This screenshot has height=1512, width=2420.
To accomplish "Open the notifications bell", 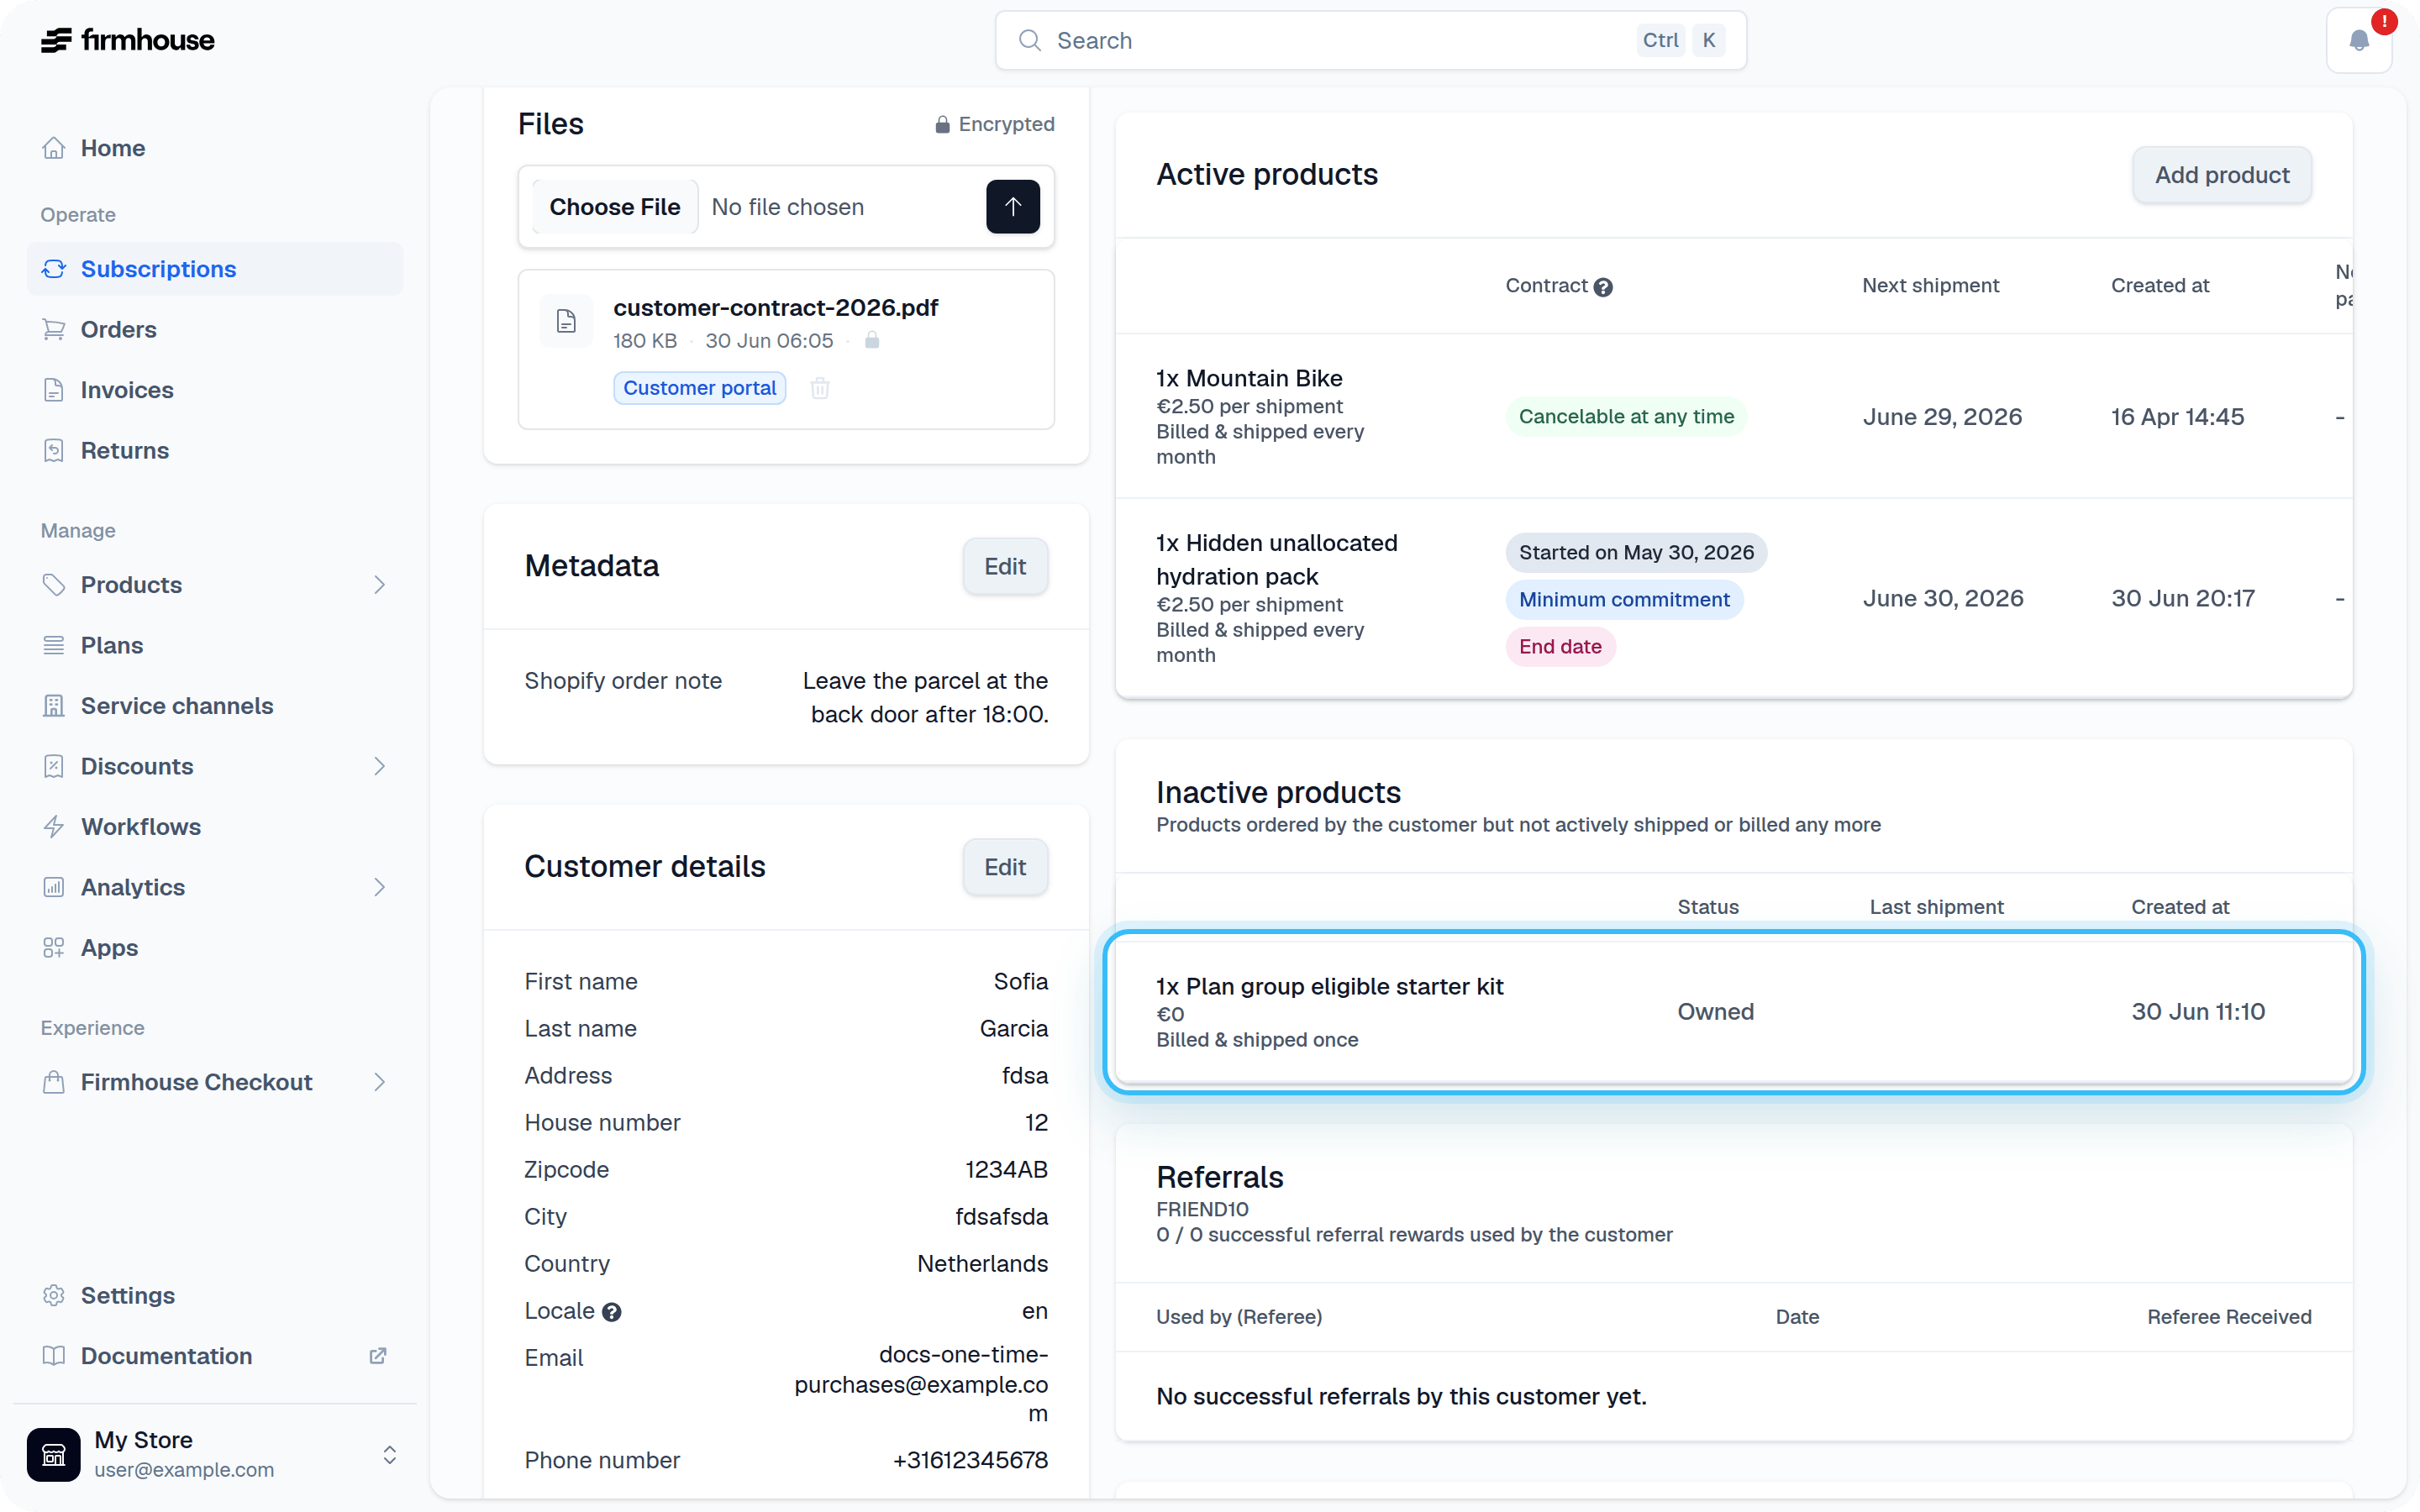I will [2359, 40].
